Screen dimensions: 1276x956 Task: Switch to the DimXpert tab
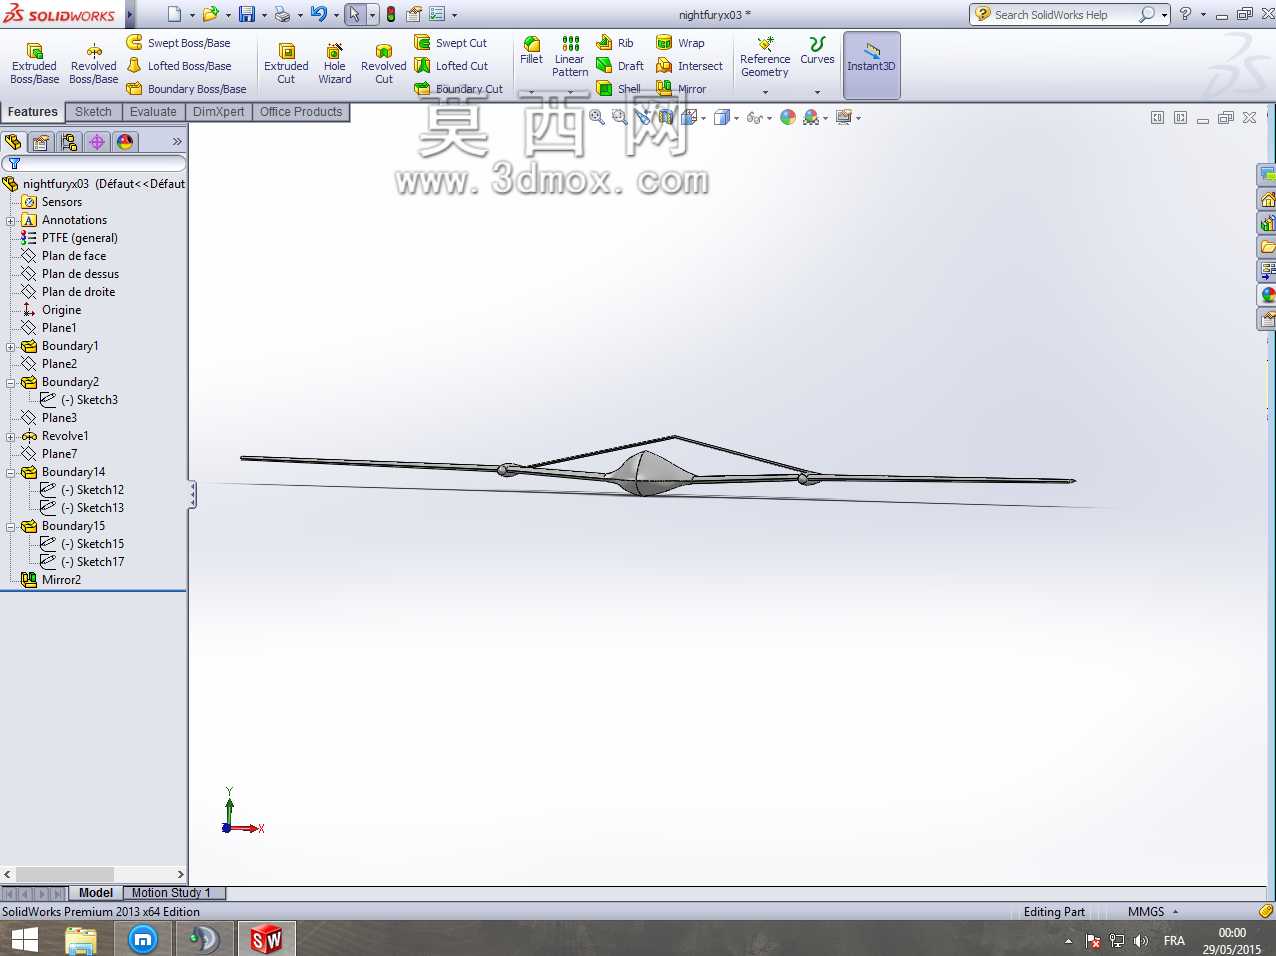click(x=218, y=112)
